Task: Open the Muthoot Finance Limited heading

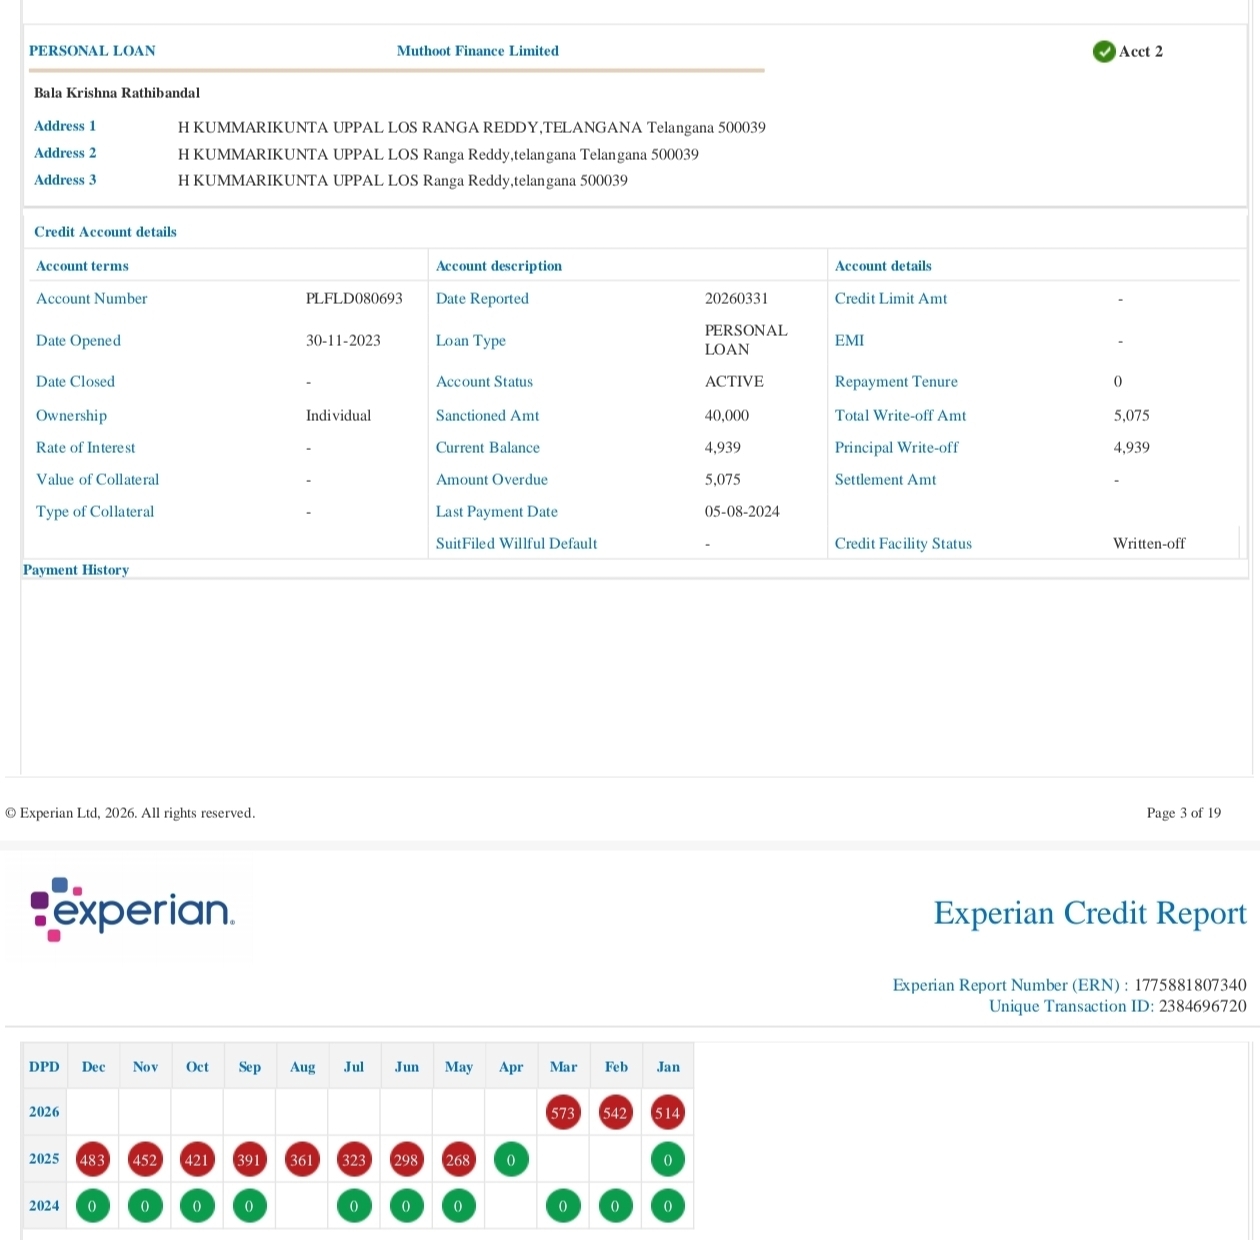Action: coord(477,51)
